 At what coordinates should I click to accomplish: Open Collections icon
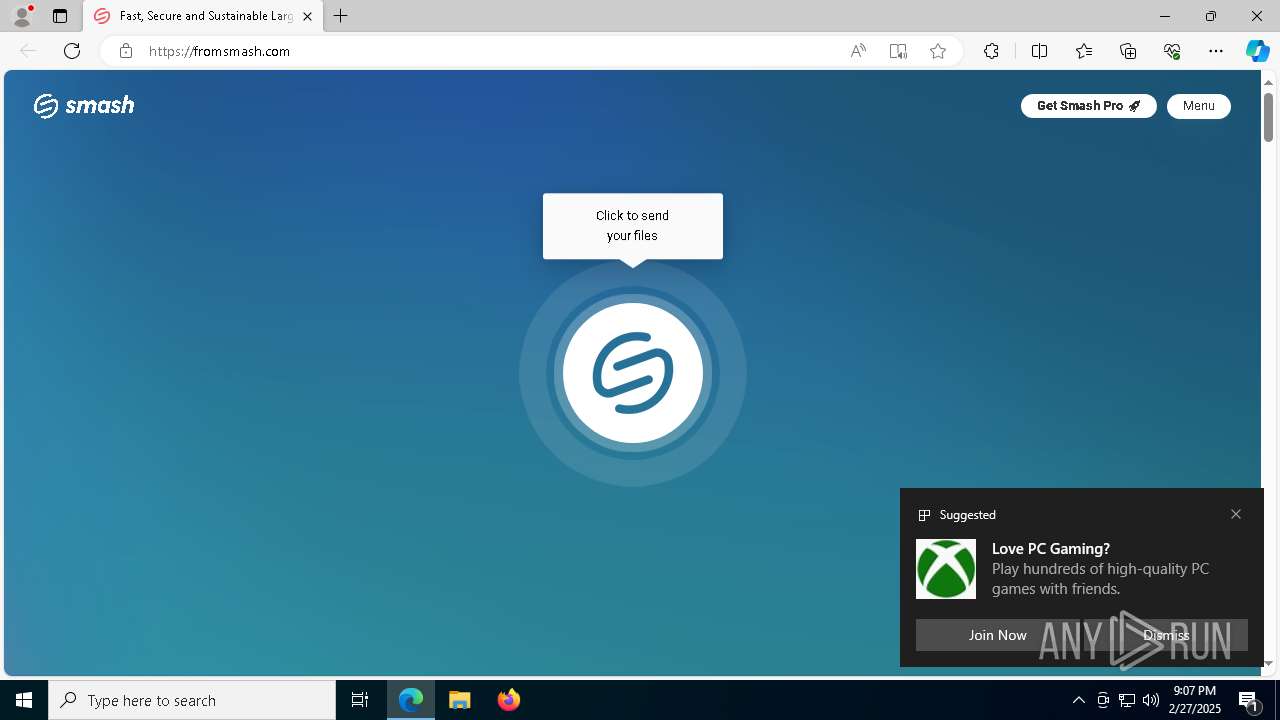click(1128, 51)
